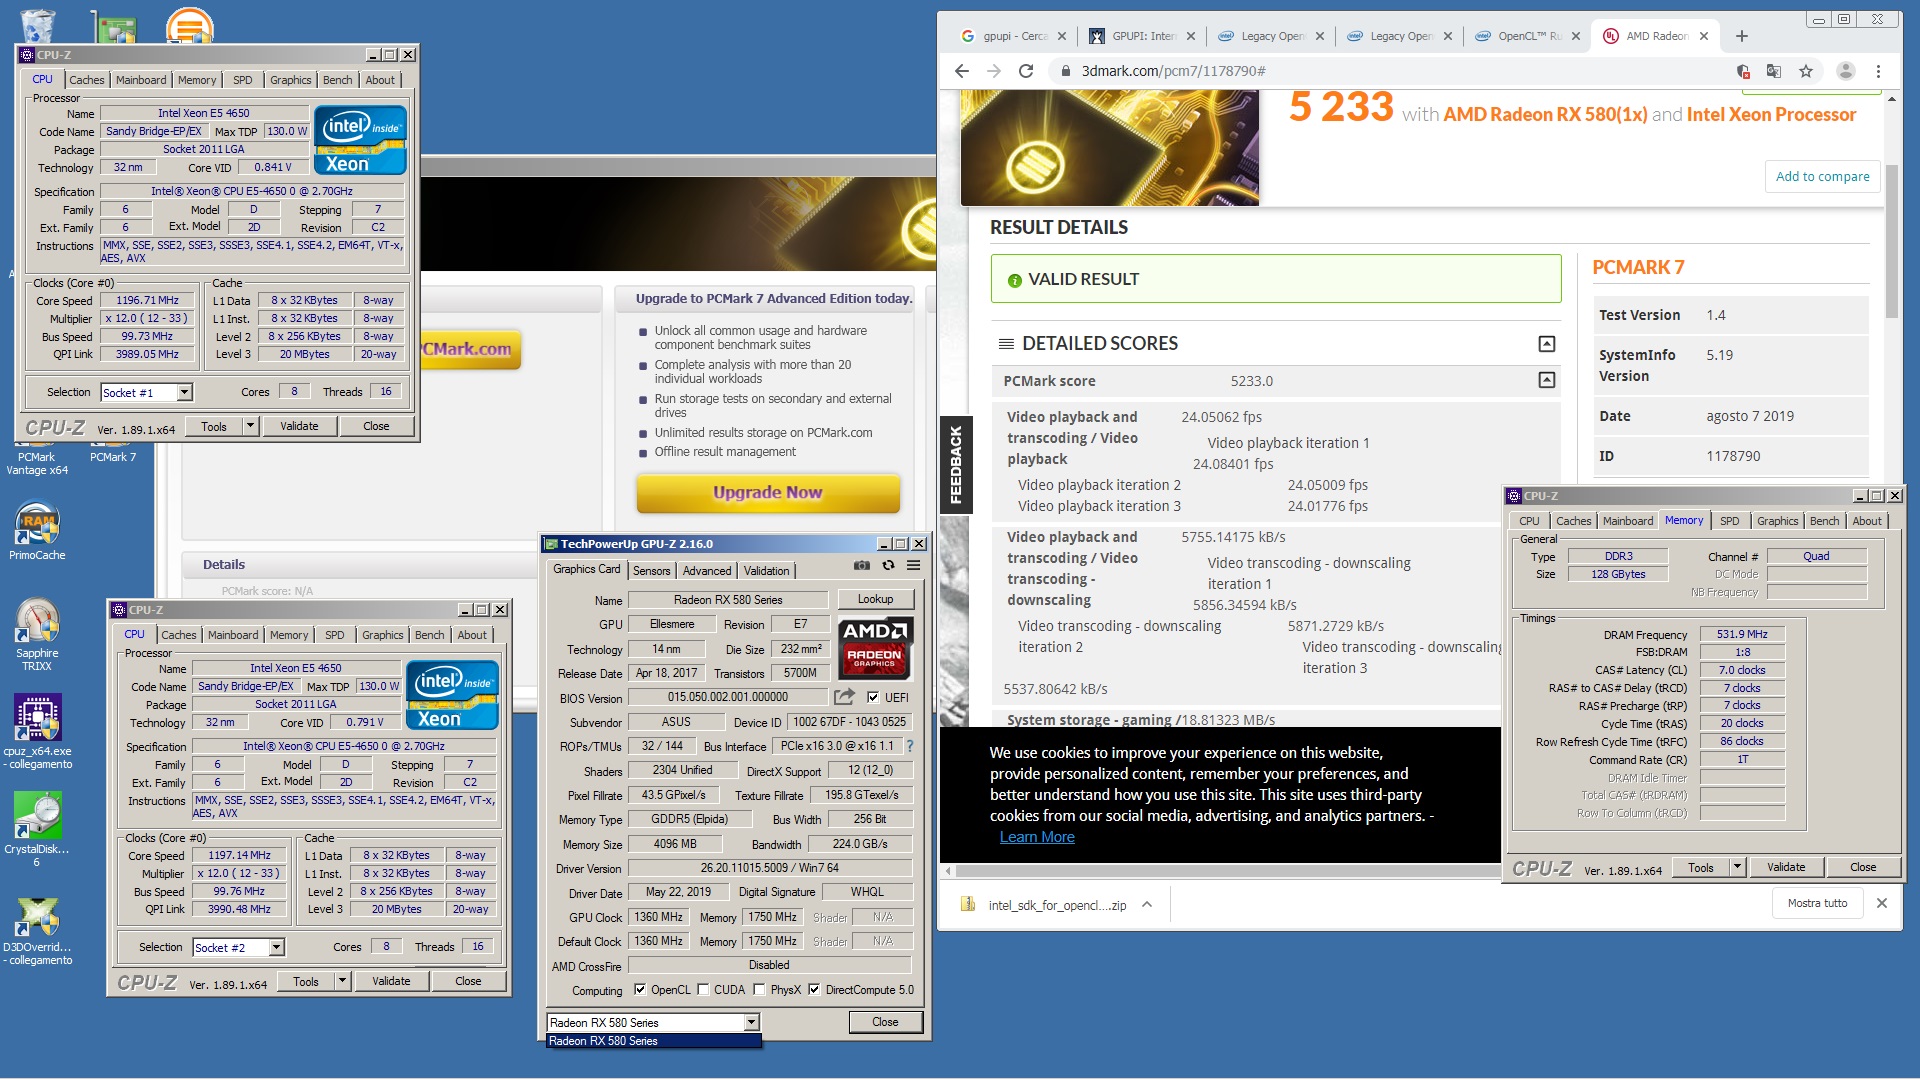
Task: Click AMD Radeon Graphics logo in GPU-Z
Action: pyautogui.click(x=875, y=648)
